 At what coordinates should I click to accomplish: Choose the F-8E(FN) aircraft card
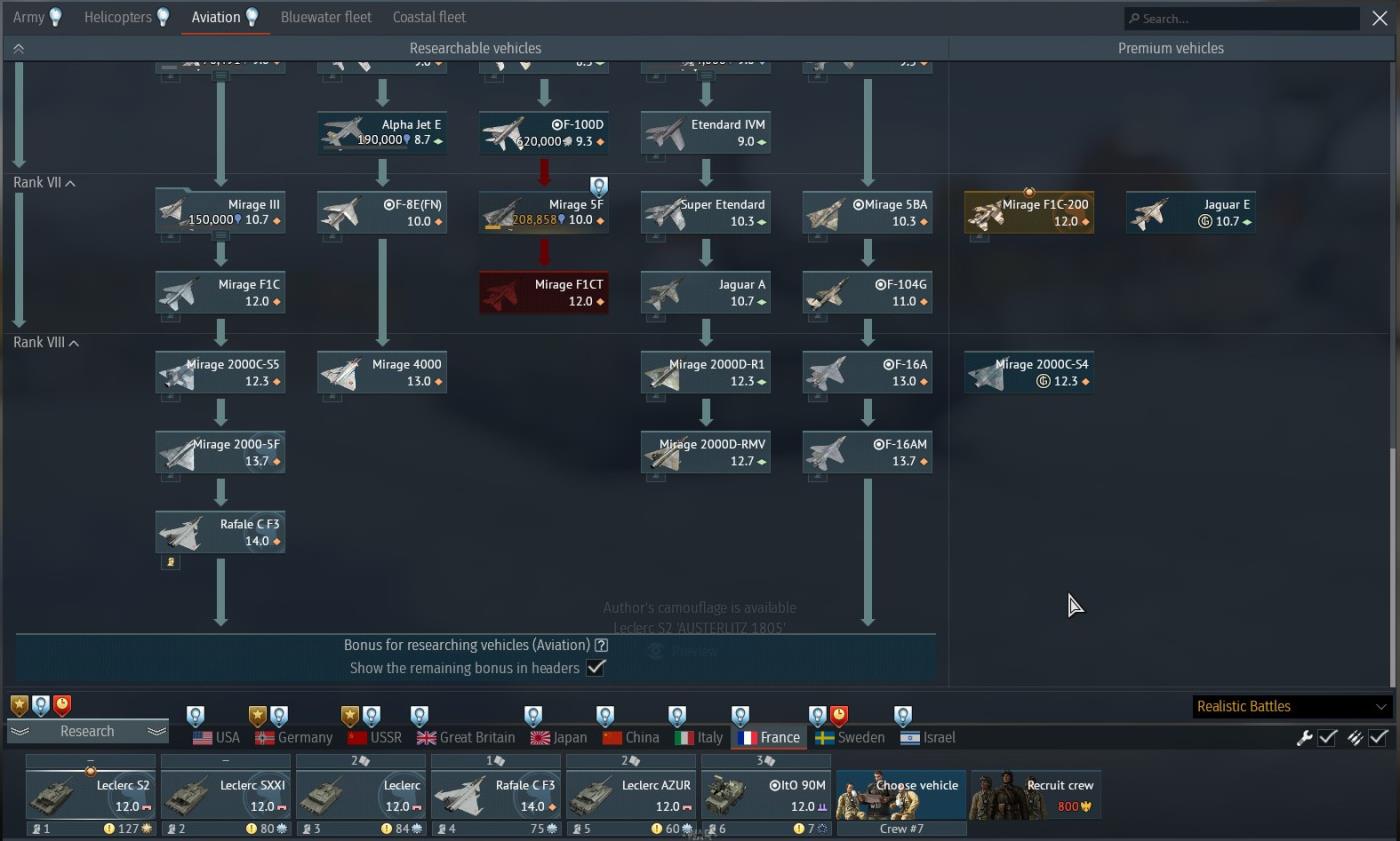(x=382, y=212)
